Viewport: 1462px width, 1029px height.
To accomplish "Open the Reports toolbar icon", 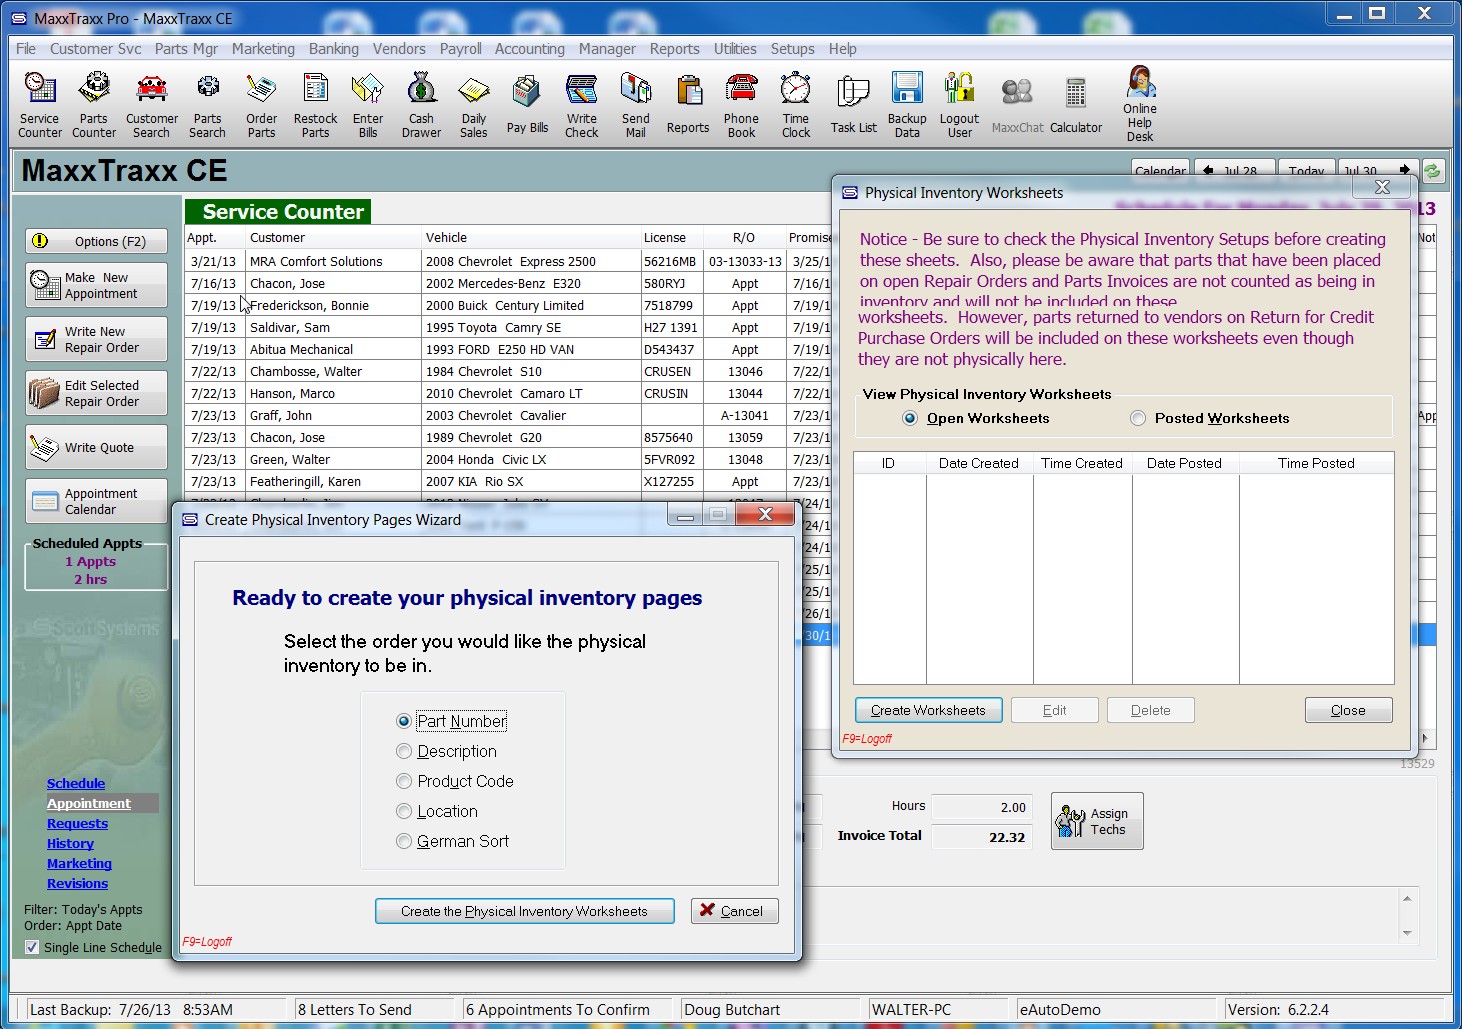I will [x=688, y=104].
